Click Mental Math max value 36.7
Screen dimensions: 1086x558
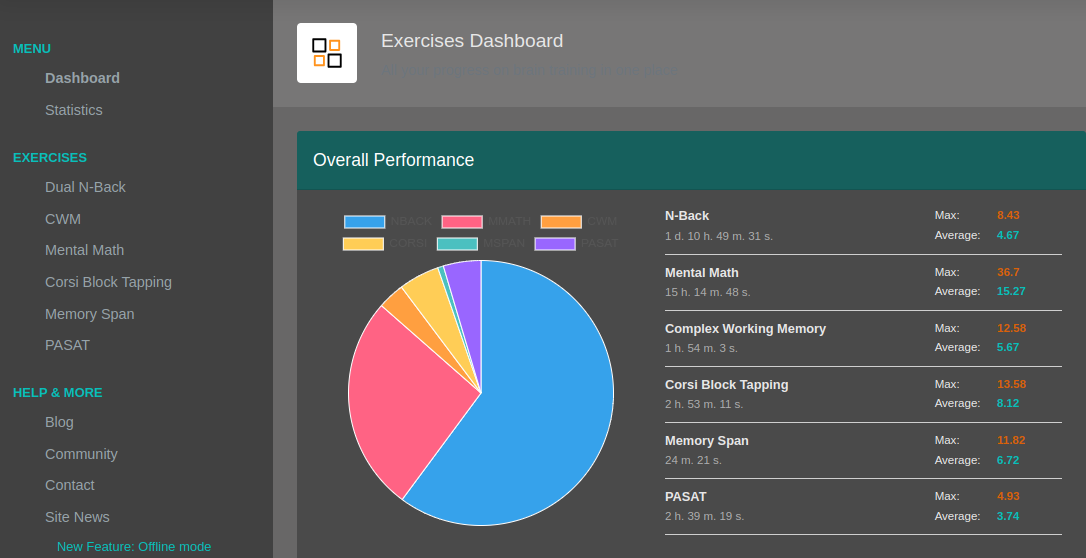tap(1008, 272)
